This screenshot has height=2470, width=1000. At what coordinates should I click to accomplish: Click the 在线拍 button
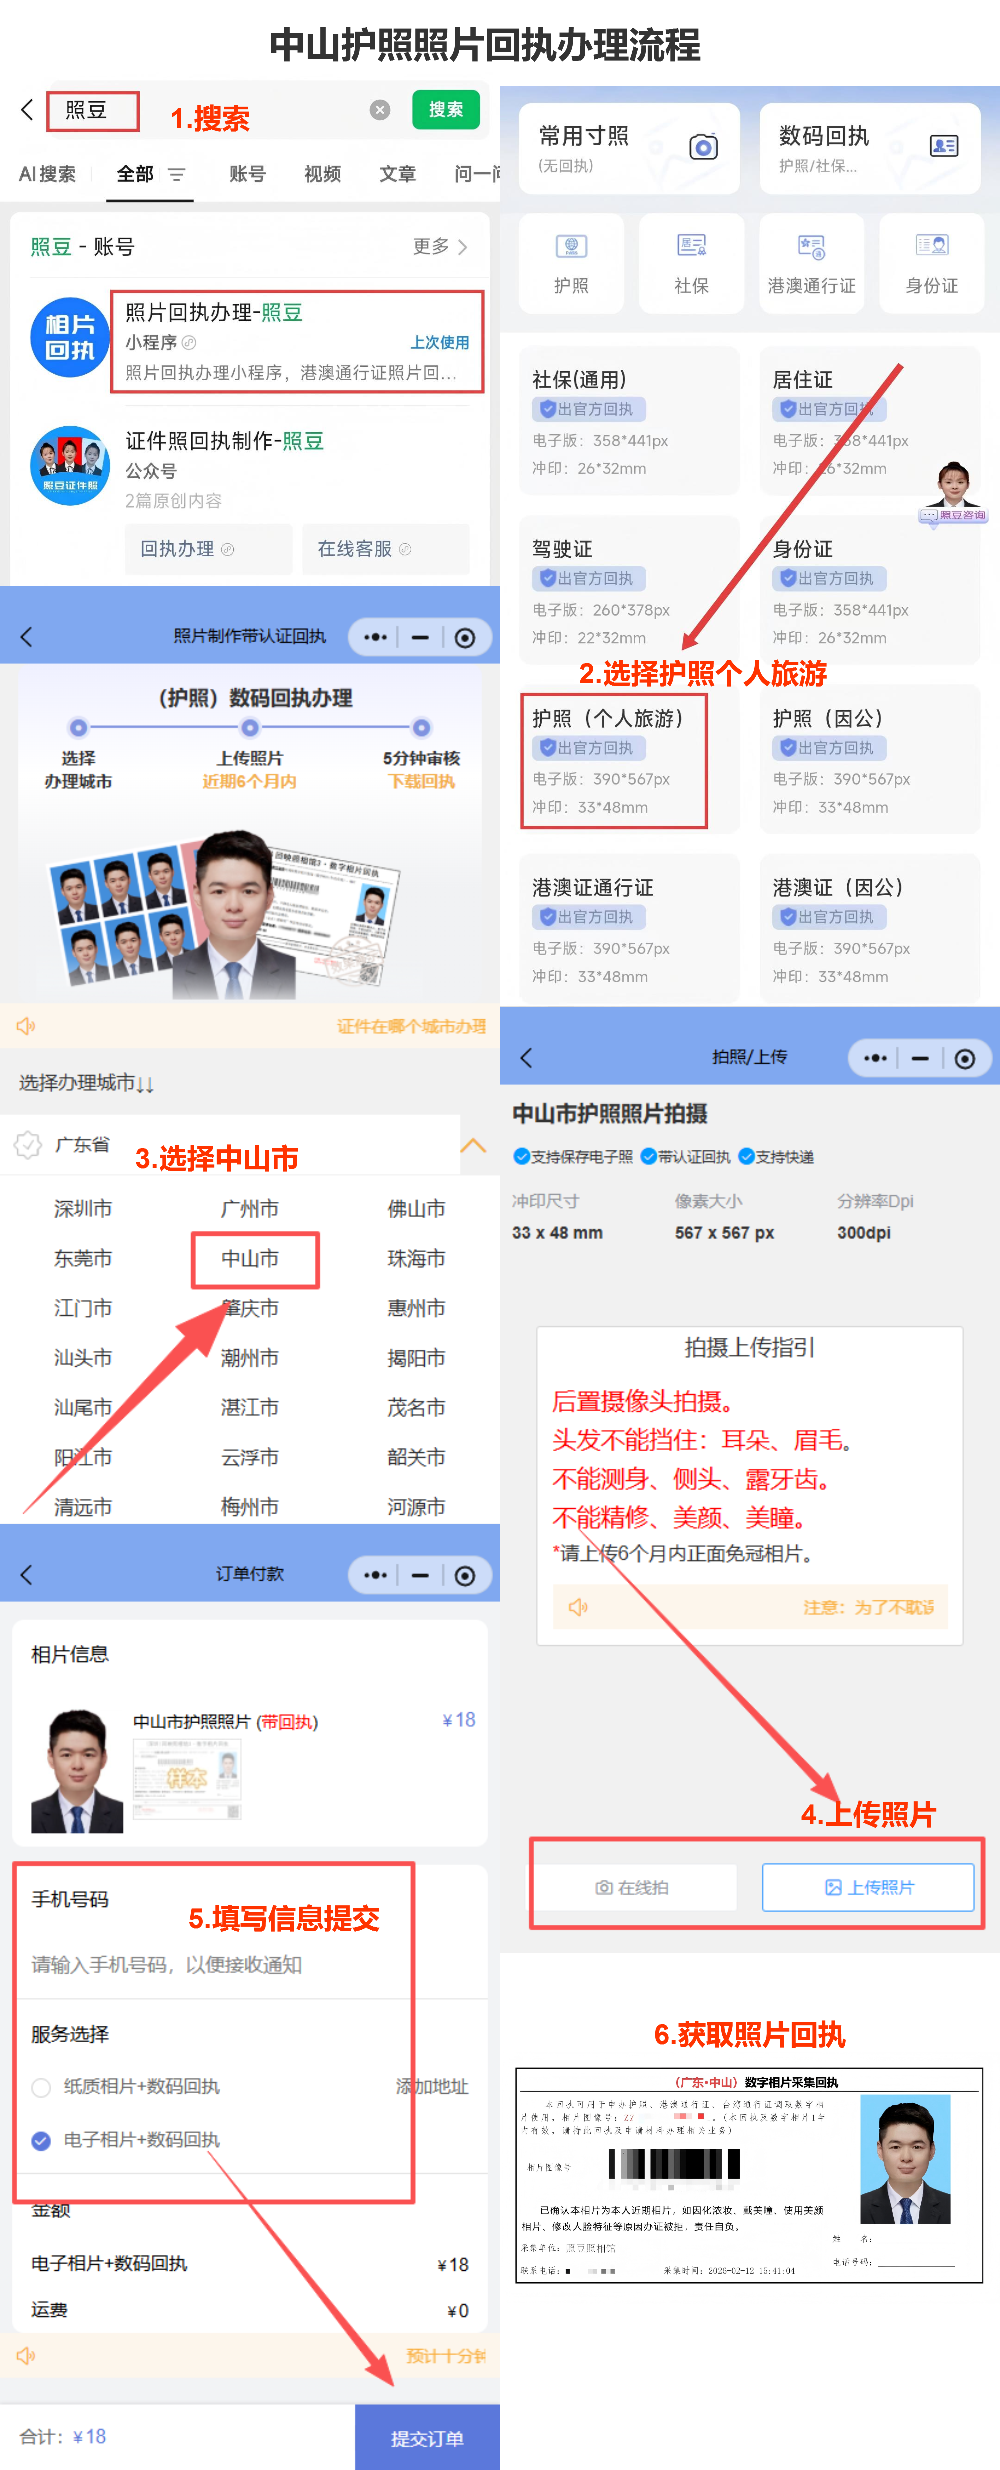tap(632, 1887)
